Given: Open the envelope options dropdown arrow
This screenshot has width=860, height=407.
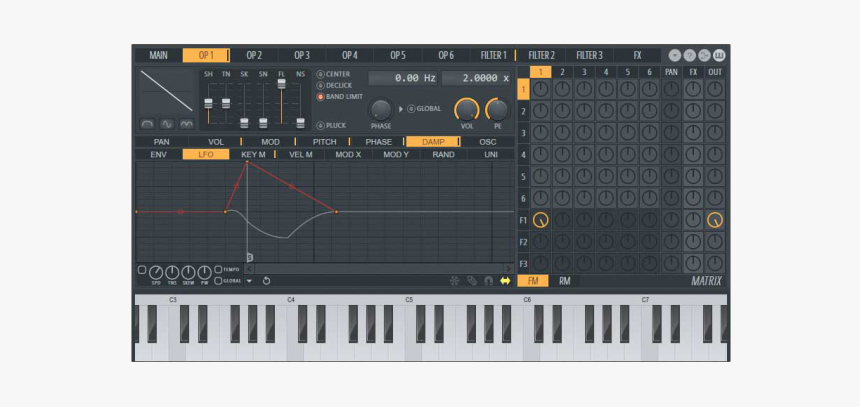Looking at the screenshot, I should pyautogui.click(x=249, y=281).
